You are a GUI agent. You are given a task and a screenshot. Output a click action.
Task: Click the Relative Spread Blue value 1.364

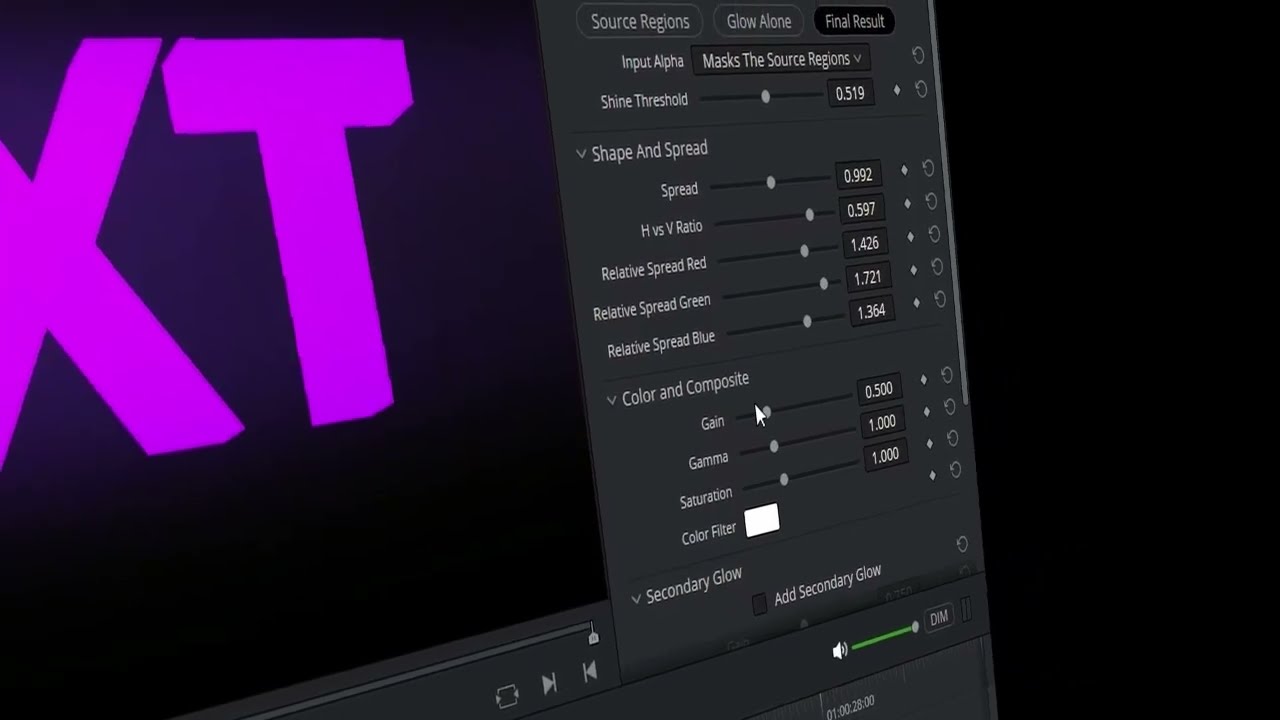pos(871,311)
